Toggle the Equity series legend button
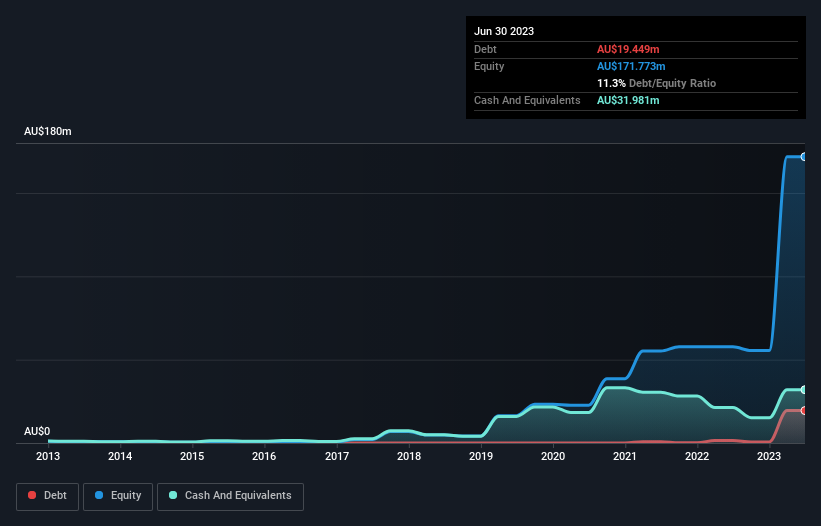This screenshot has height=526, width=821. point(118,496)
